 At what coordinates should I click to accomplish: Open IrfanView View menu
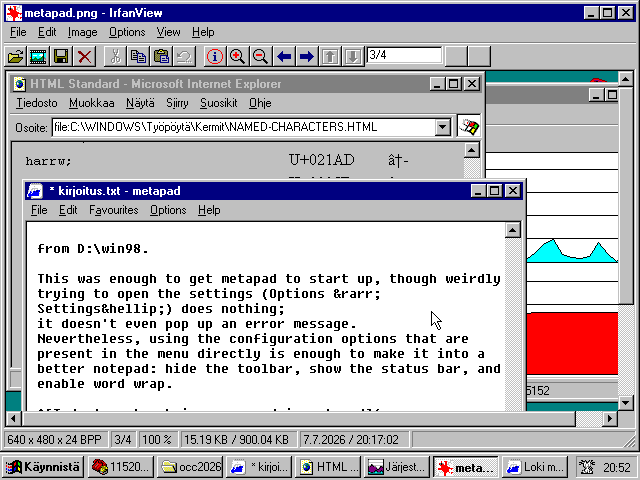168,32
